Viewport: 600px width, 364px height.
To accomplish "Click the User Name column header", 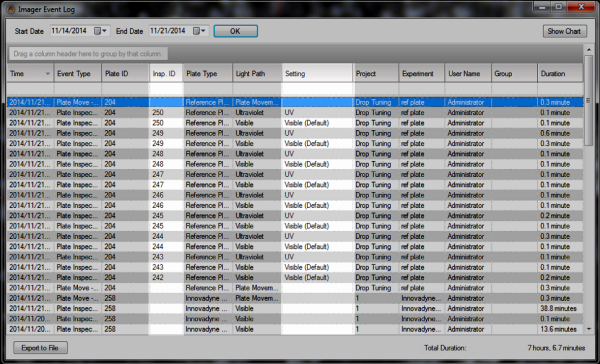I will 468,73.
